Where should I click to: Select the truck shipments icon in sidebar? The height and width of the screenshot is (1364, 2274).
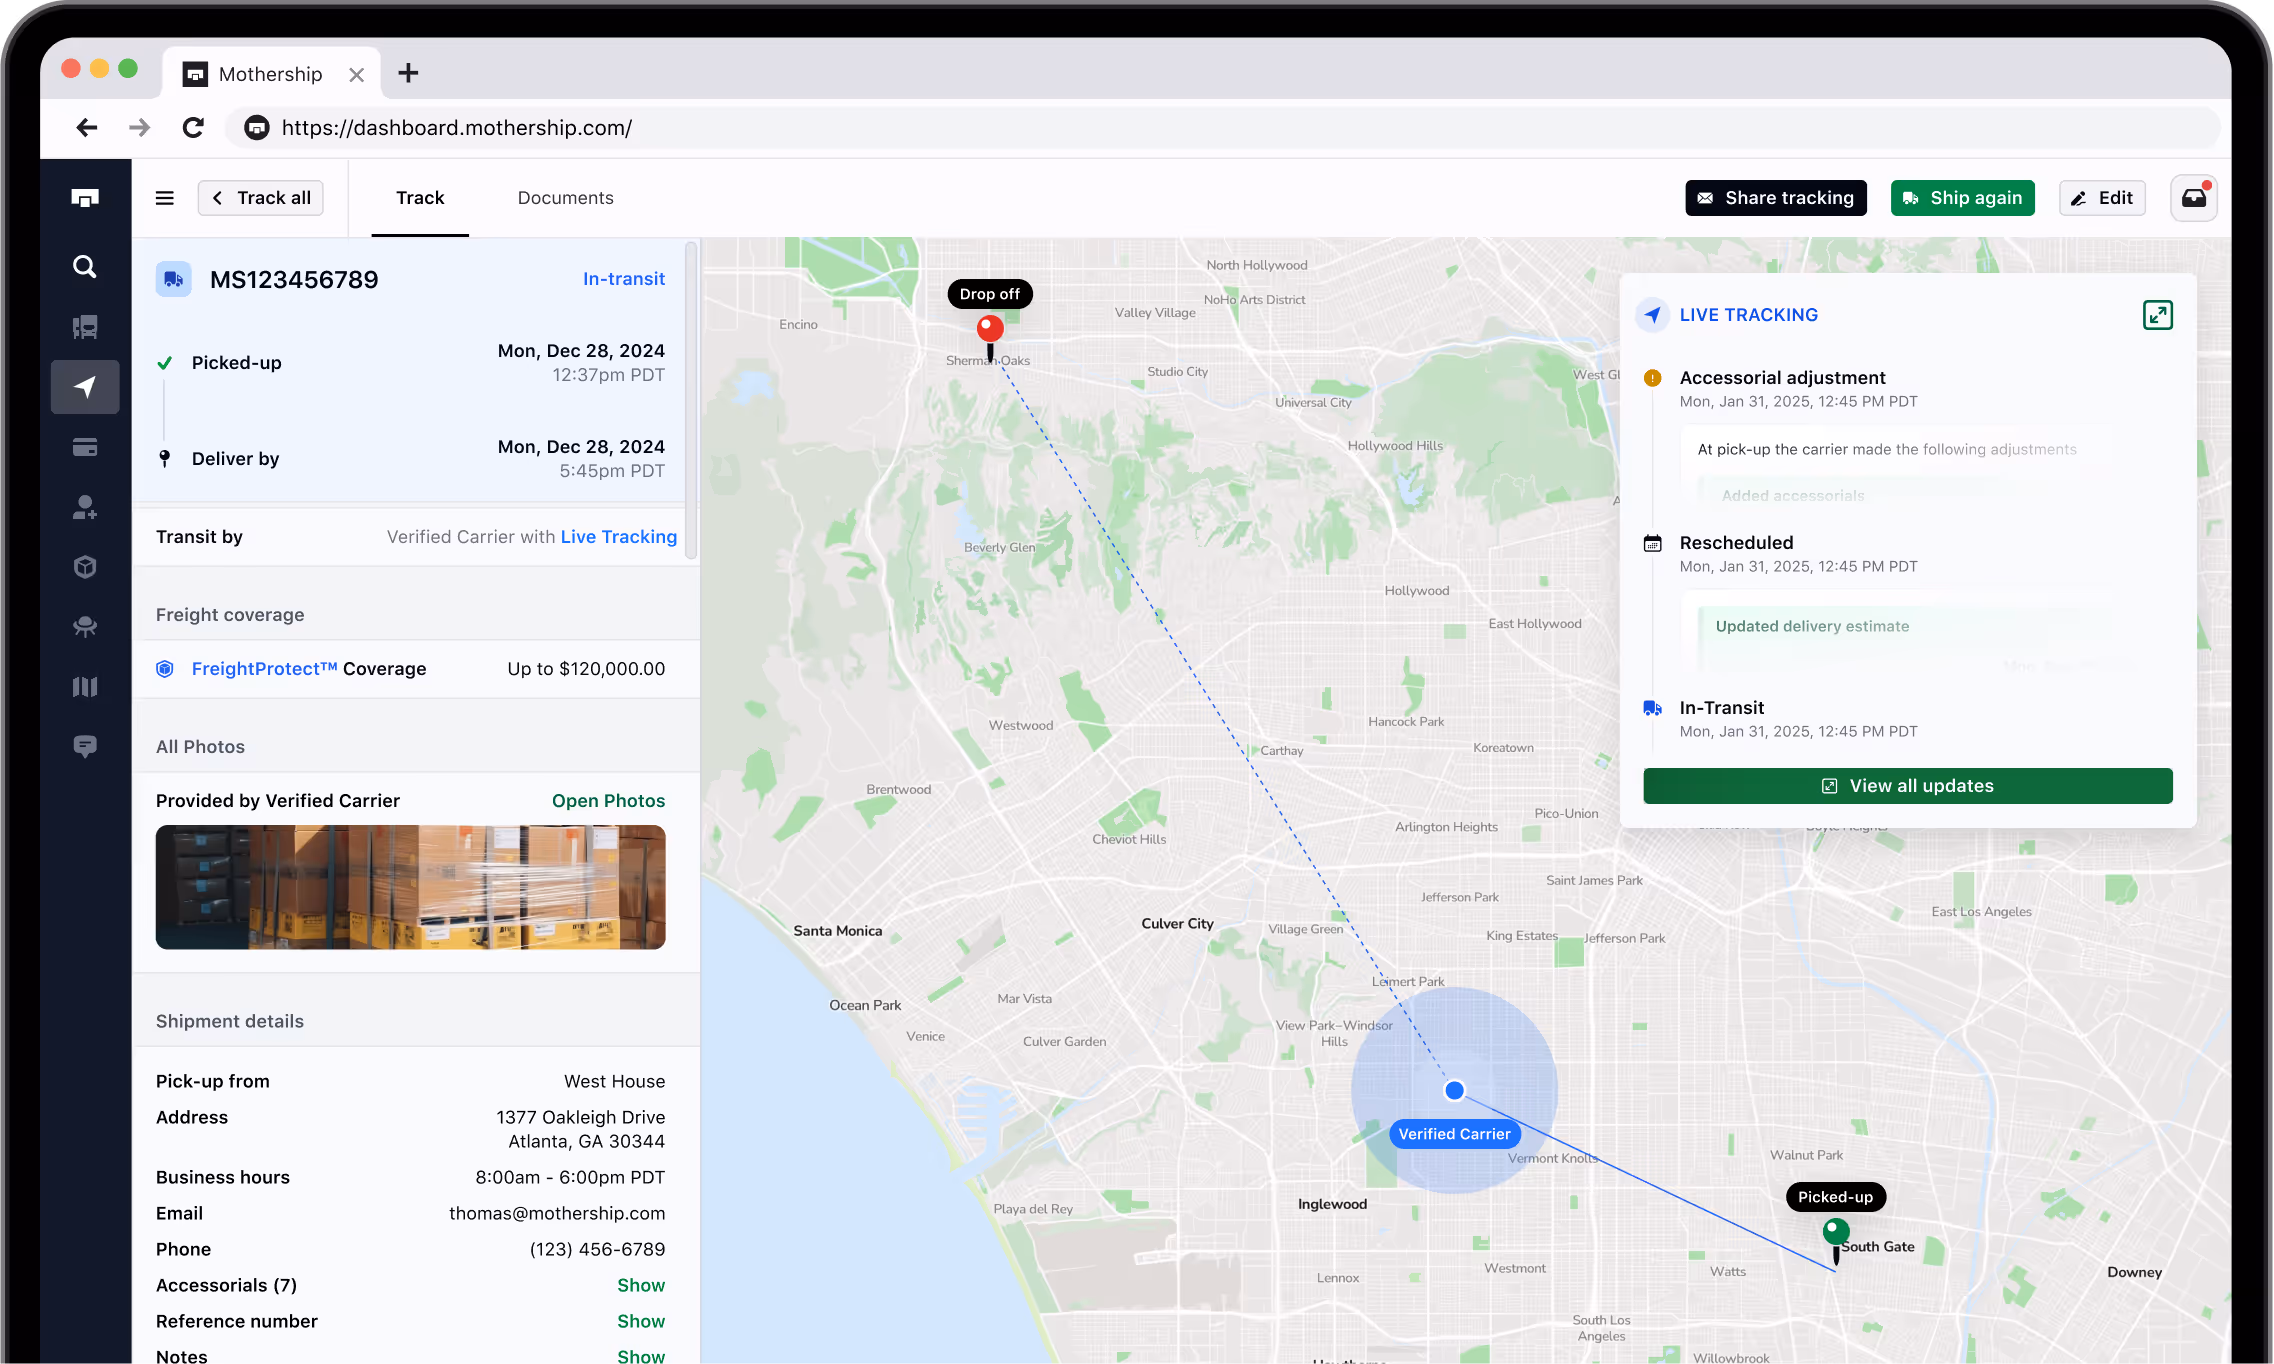(85, 327)
